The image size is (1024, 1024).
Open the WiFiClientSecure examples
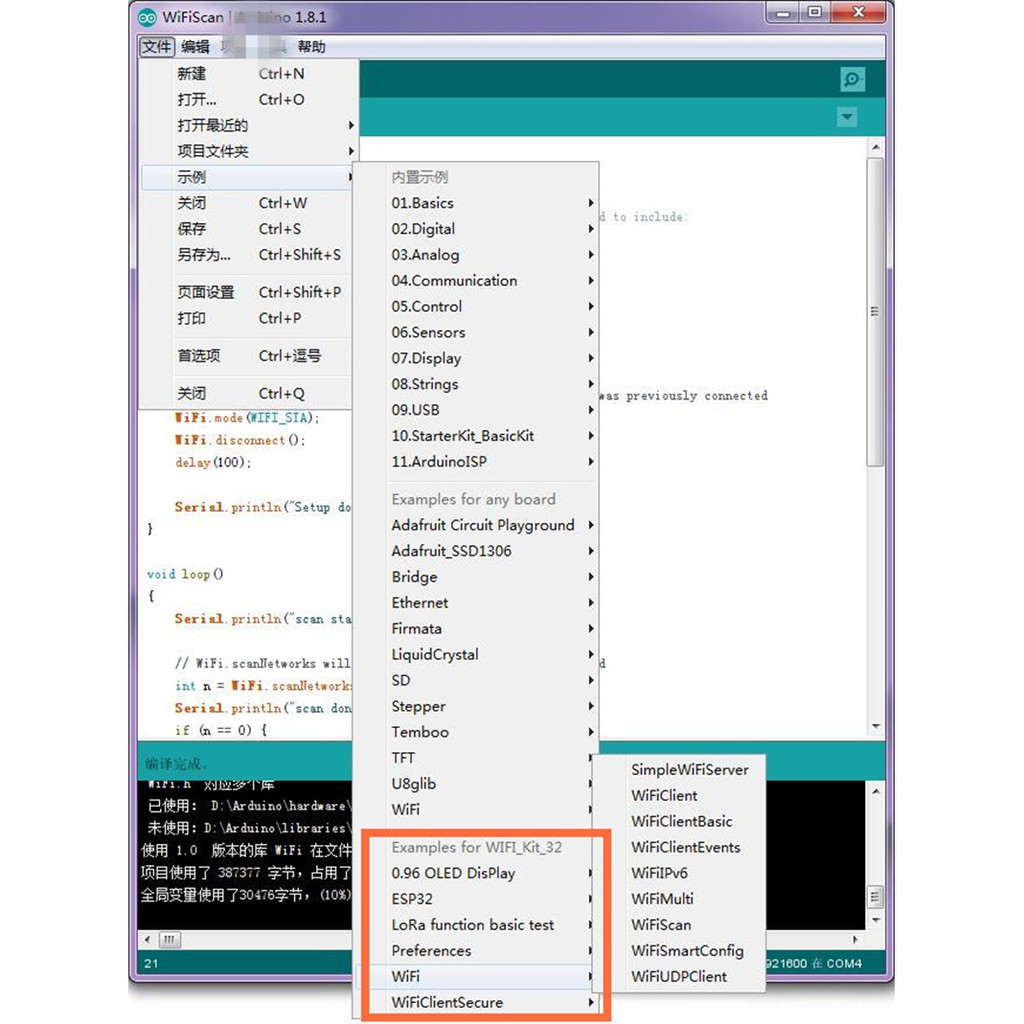click(x=448, y=1002)
